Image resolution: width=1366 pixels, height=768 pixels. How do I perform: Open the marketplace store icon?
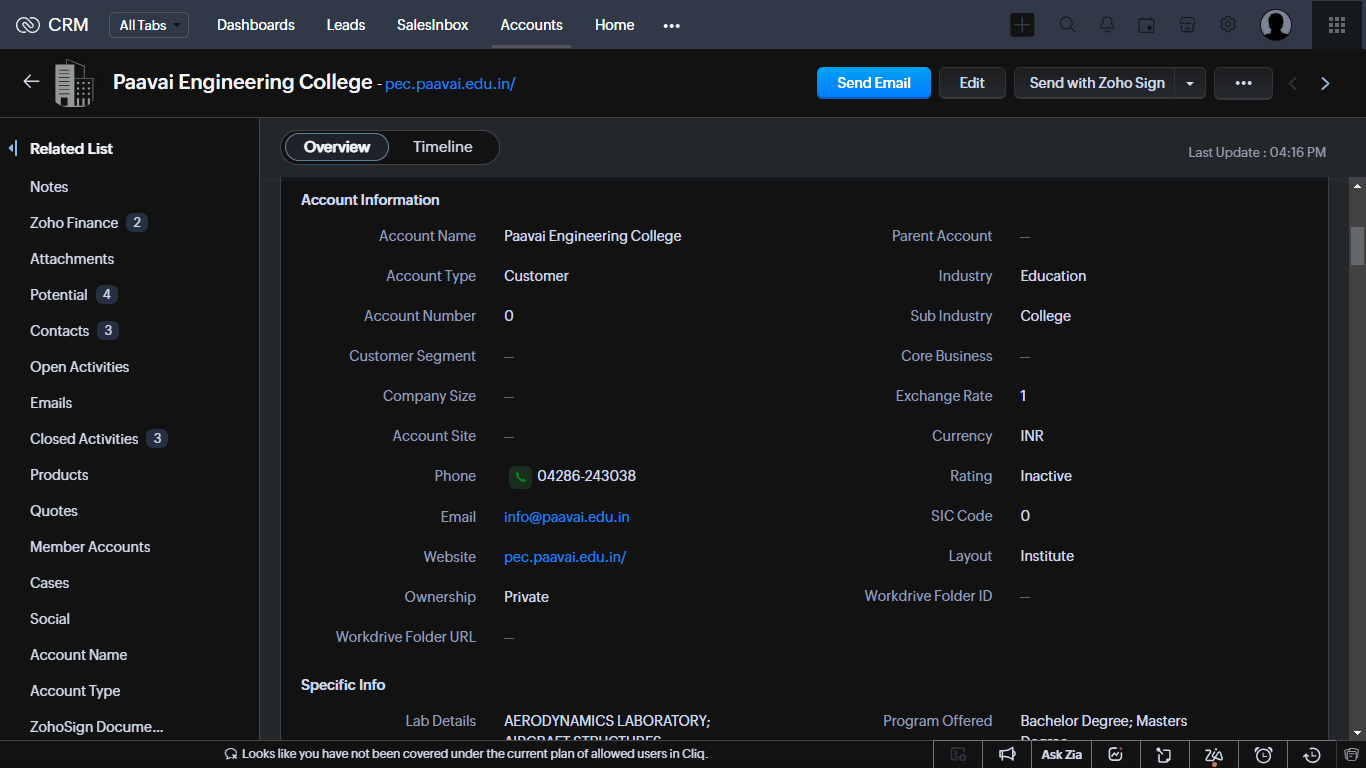click(x=1187, y=25)
